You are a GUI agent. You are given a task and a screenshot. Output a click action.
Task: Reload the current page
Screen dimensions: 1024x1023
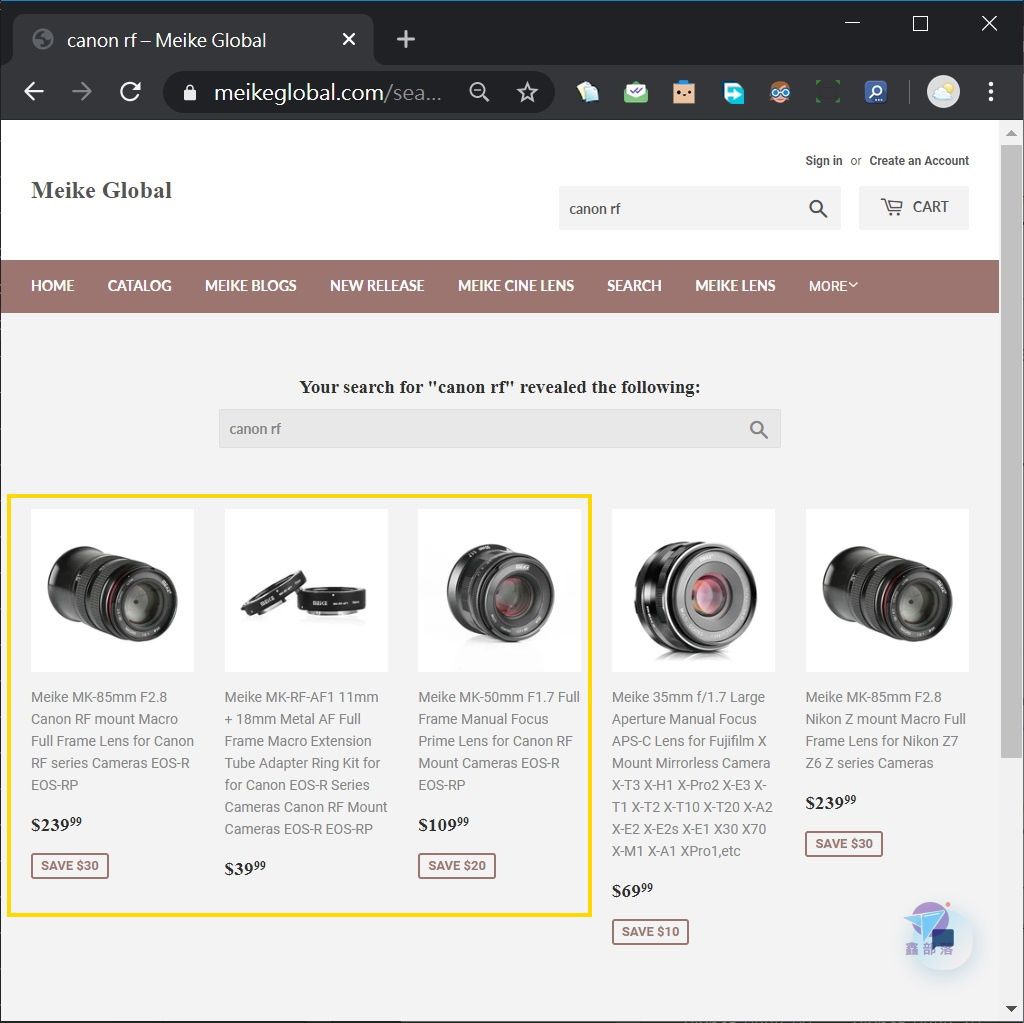coord(130,91)
